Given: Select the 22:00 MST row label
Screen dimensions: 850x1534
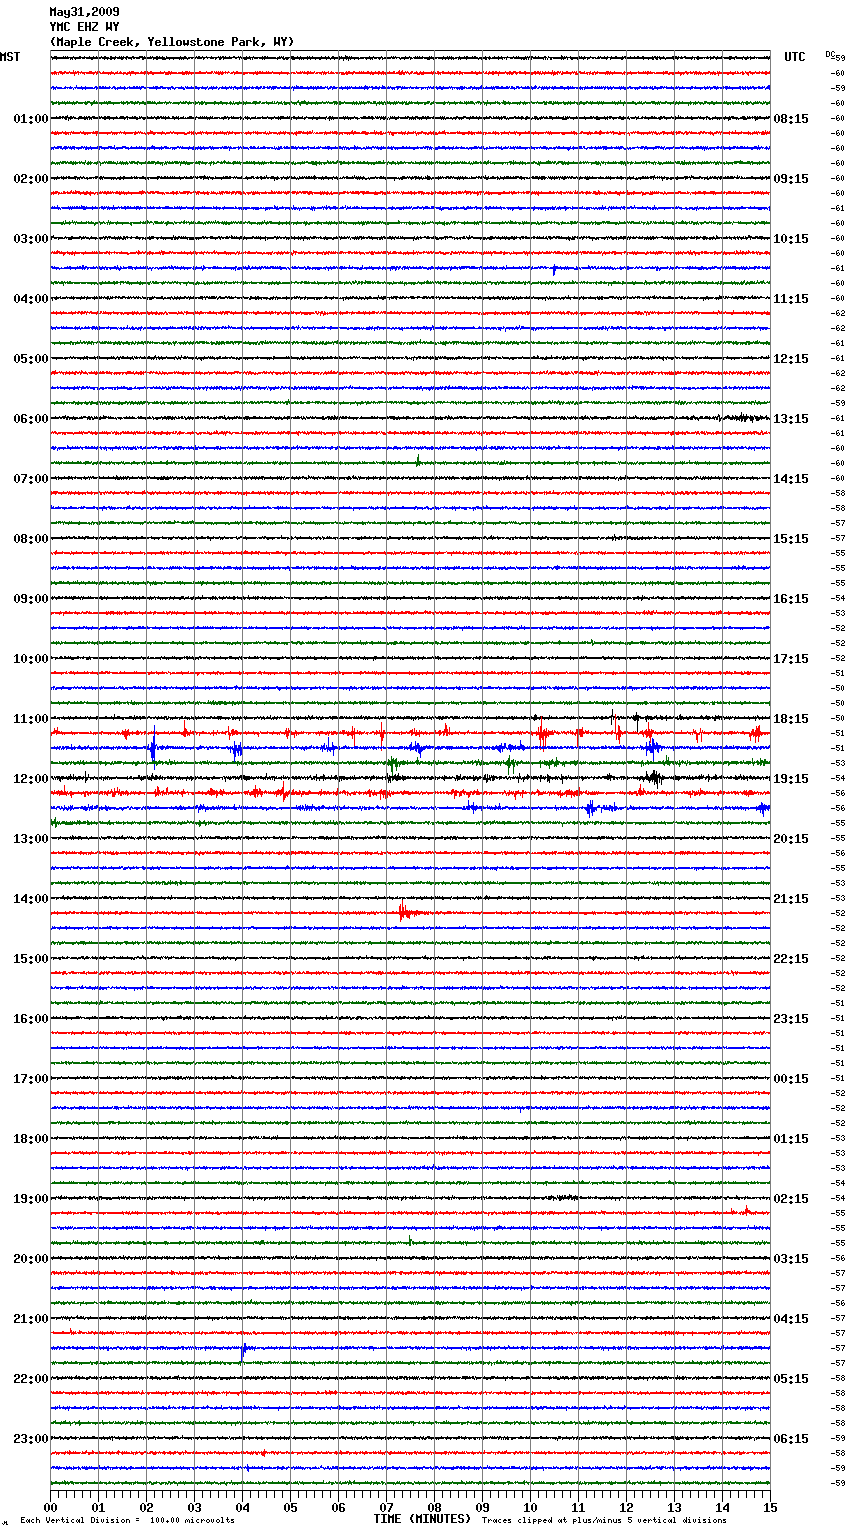Looking at the screenshot, I should (31, 1379).
